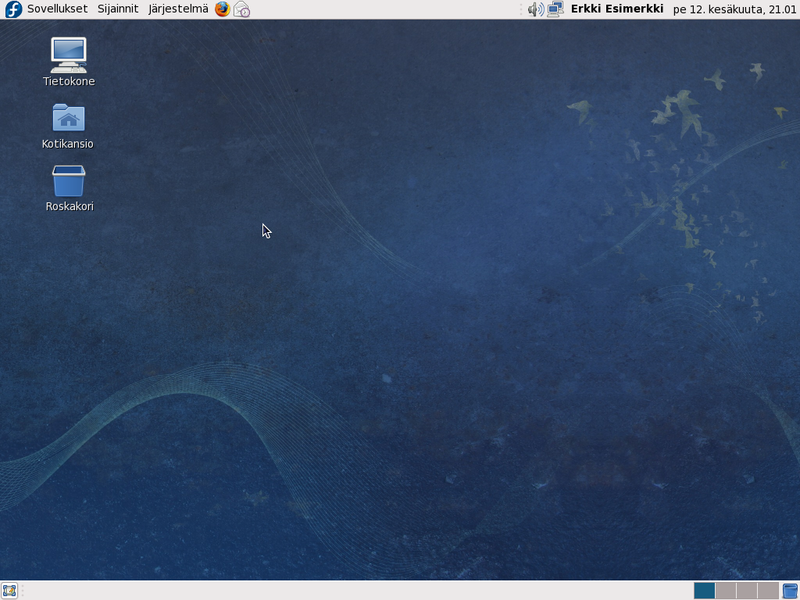Click the trash applet in bottom panel
Viewport: 800px width, 600px height.
tap(790, 590)
